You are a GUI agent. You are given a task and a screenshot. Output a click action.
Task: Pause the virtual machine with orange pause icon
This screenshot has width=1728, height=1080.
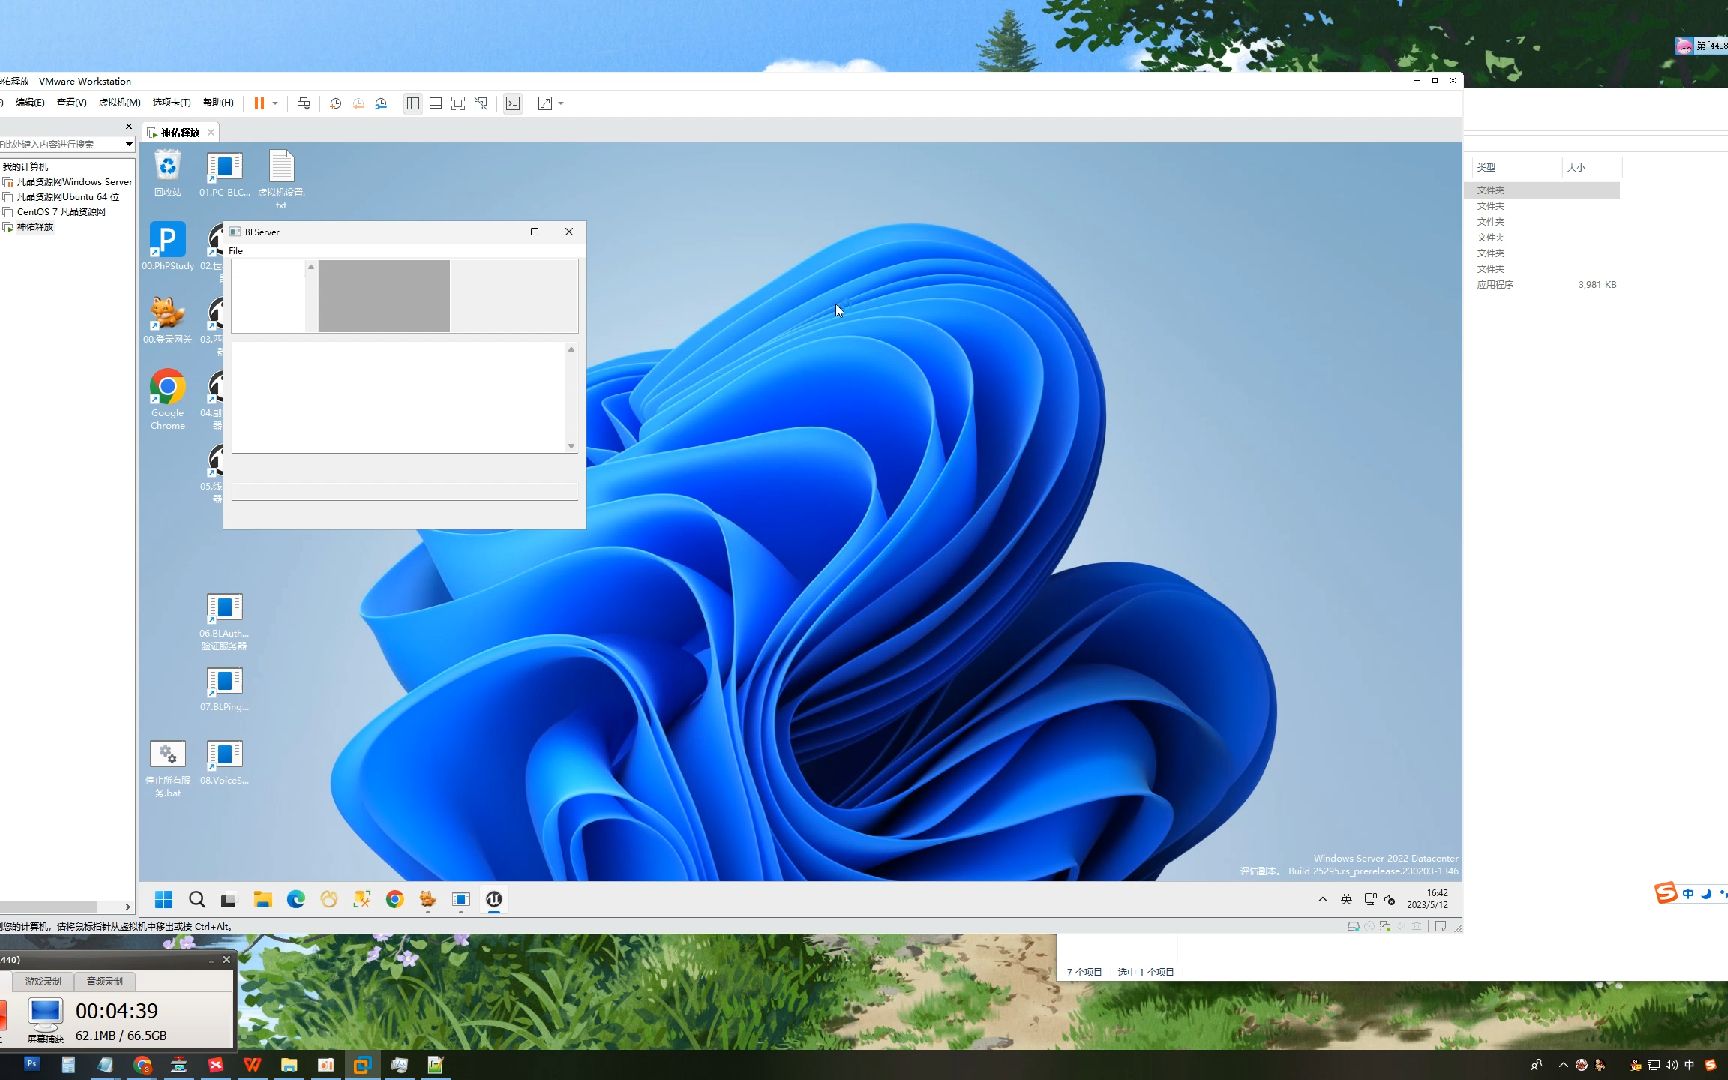point(259,103)
